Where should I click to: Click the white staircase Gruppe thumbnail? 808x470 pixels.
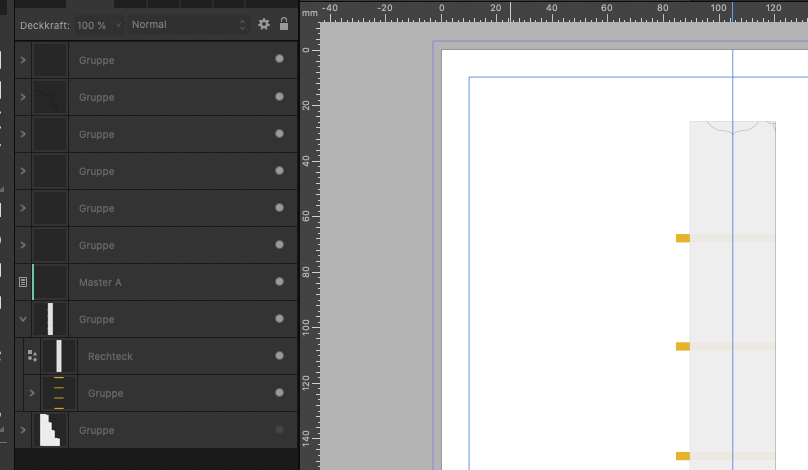click(x=50, y=430)
